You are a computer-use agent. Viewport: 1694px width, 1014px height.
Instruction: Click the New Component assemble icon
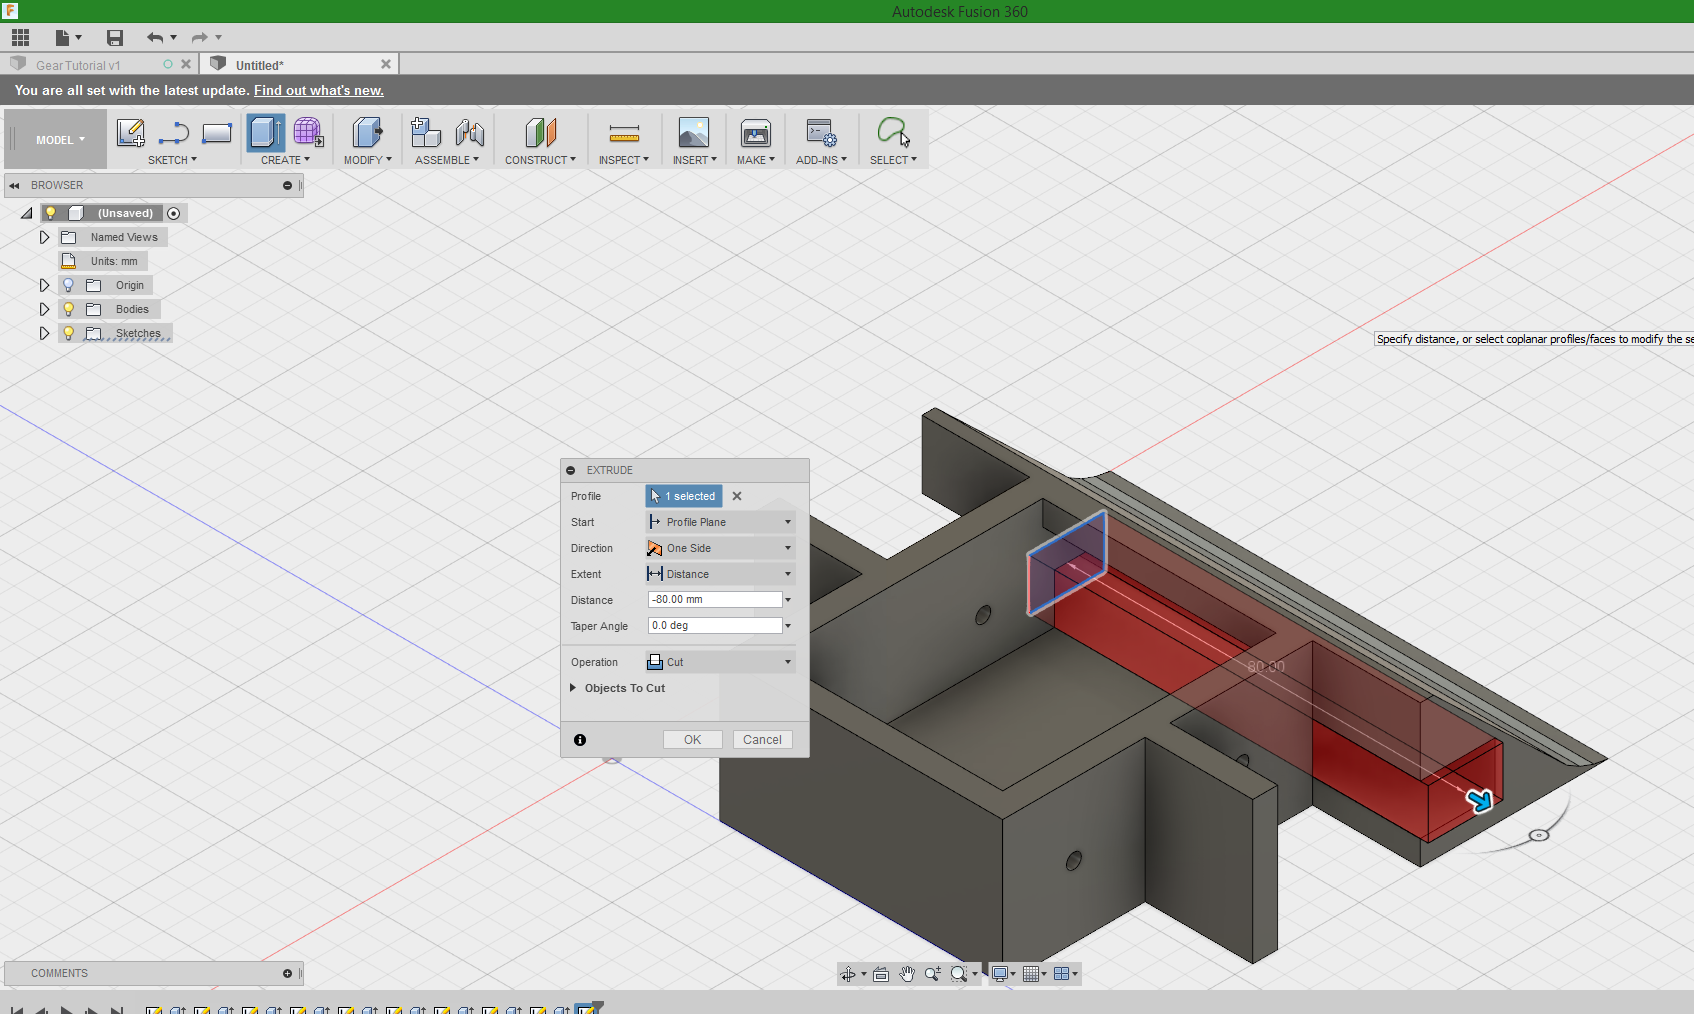(x=426, y=132)
